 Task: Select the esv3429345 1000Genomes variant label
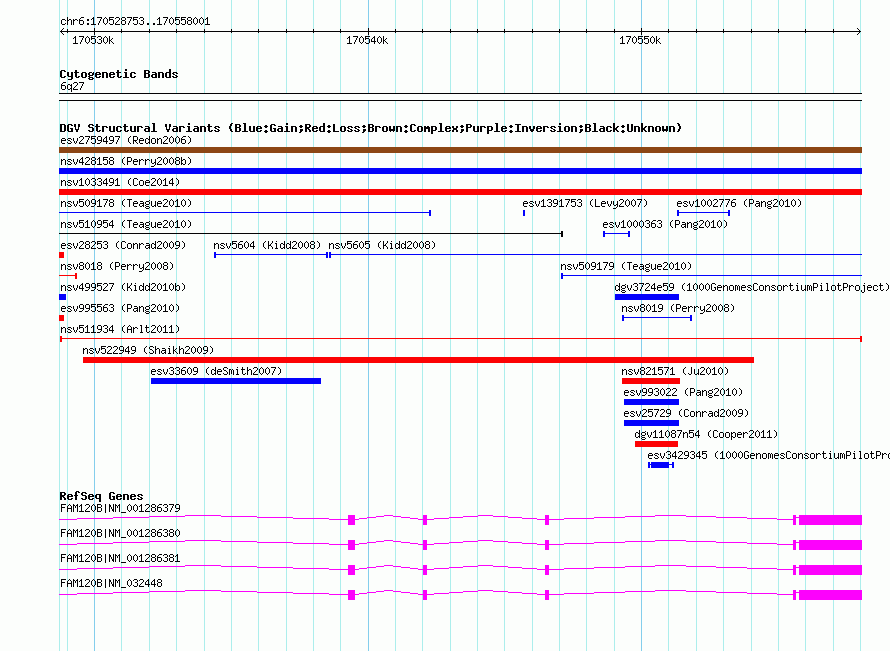769,455
